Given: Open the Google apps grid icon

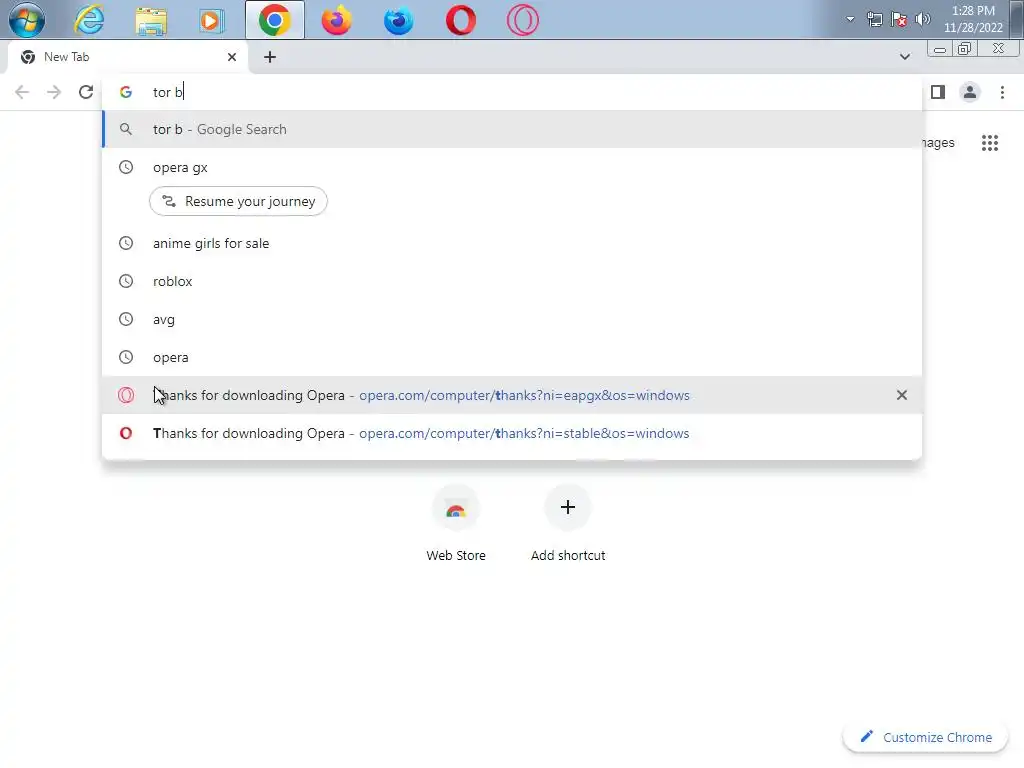Looking at the screenshot, I should pyautogui.click(x=990, y=142).
